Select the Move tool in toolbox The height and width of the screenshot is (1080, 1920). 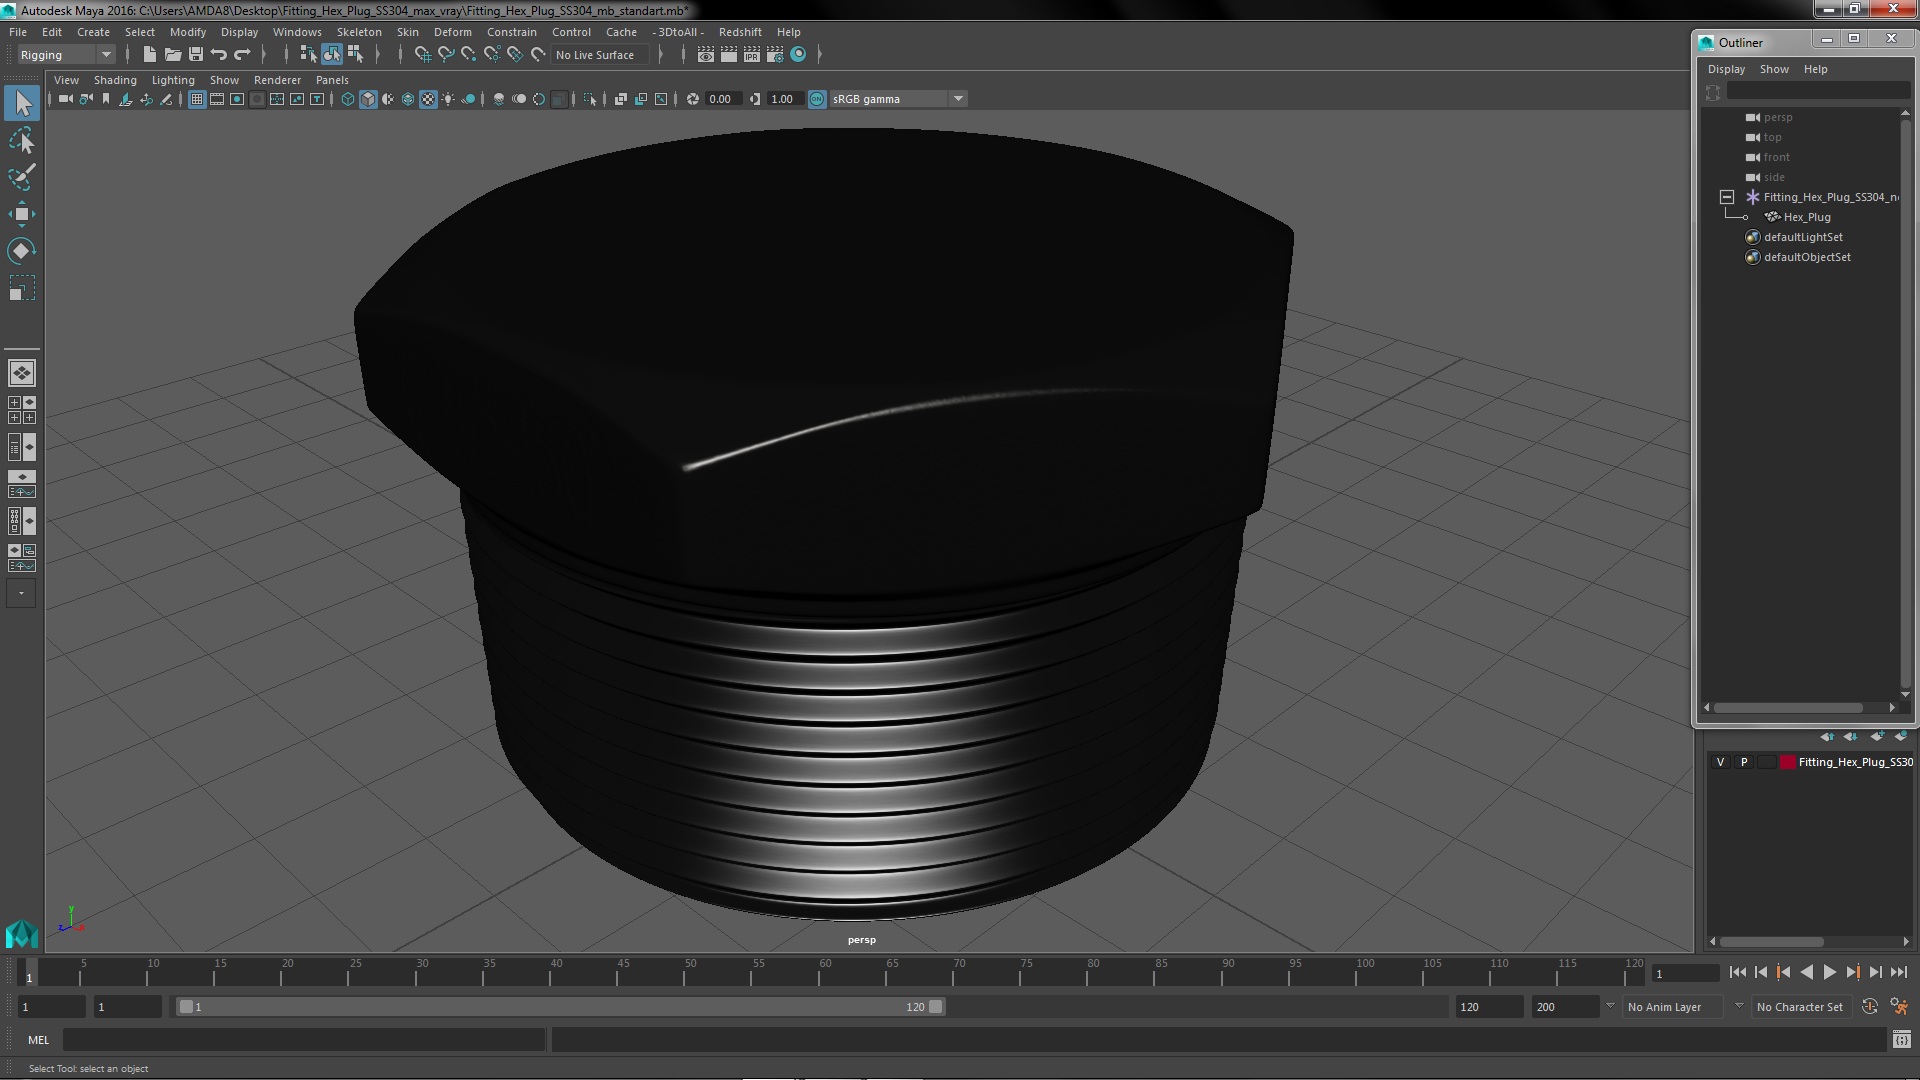pos(21,214)
